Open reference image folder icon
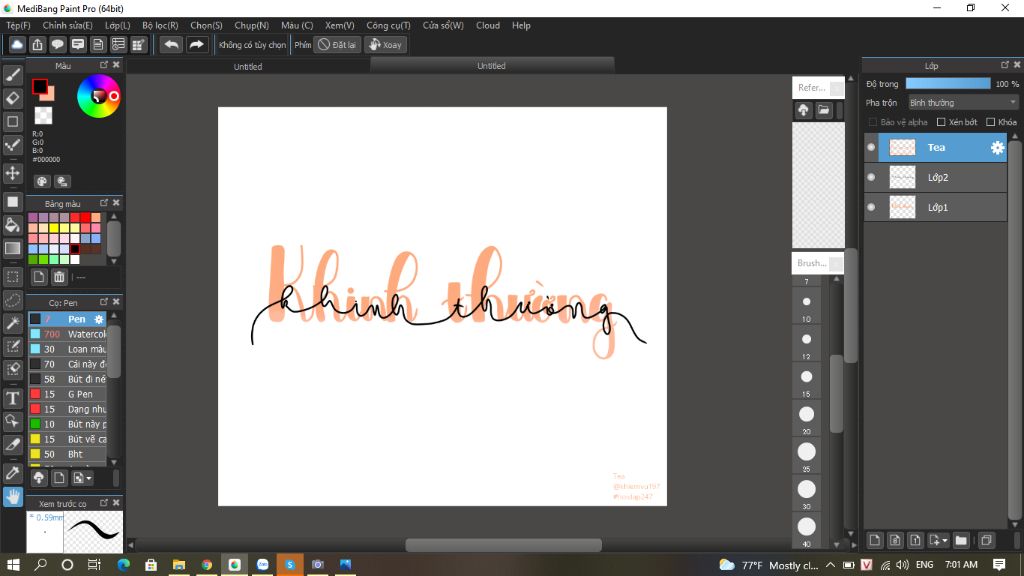The width and height of the screenshot is (1024, 576). click(824, 110)
